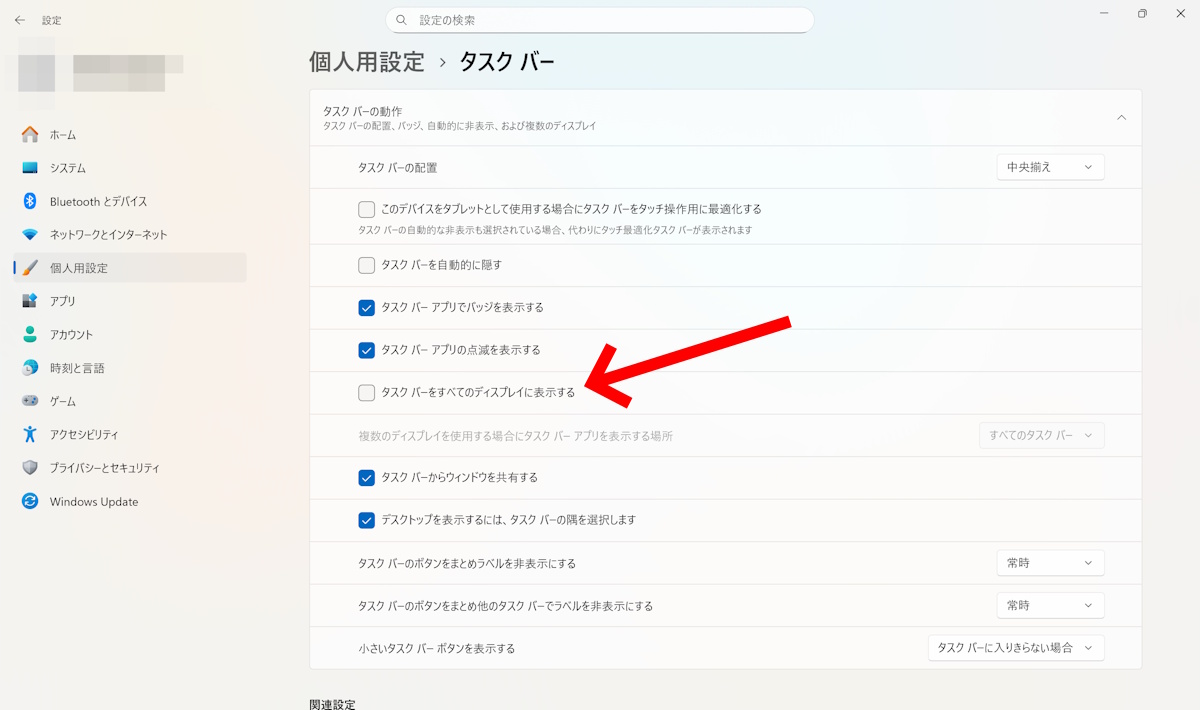The width and height of the screenshot is (1200, 710).
Task: Open Windows Update icon in sidebar
Action: [x=30, y=501]
